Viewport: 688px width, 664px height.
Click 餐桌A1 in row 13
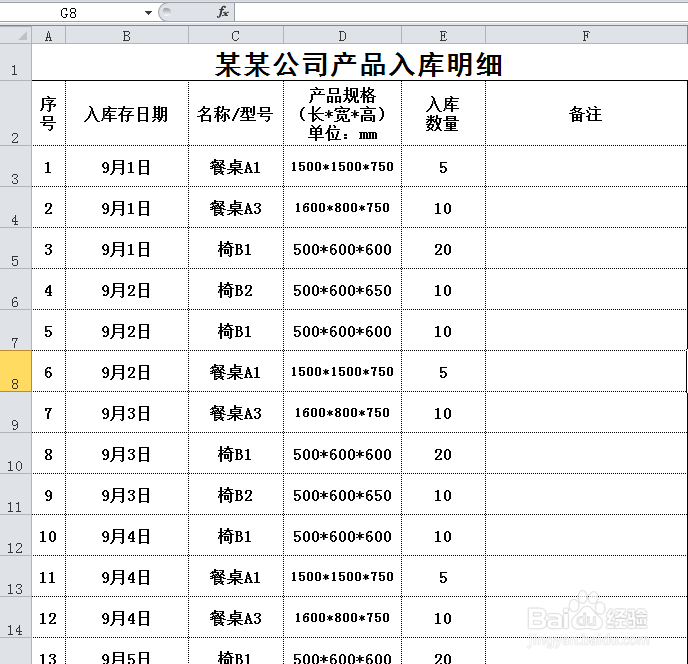(x=236, y=577)
